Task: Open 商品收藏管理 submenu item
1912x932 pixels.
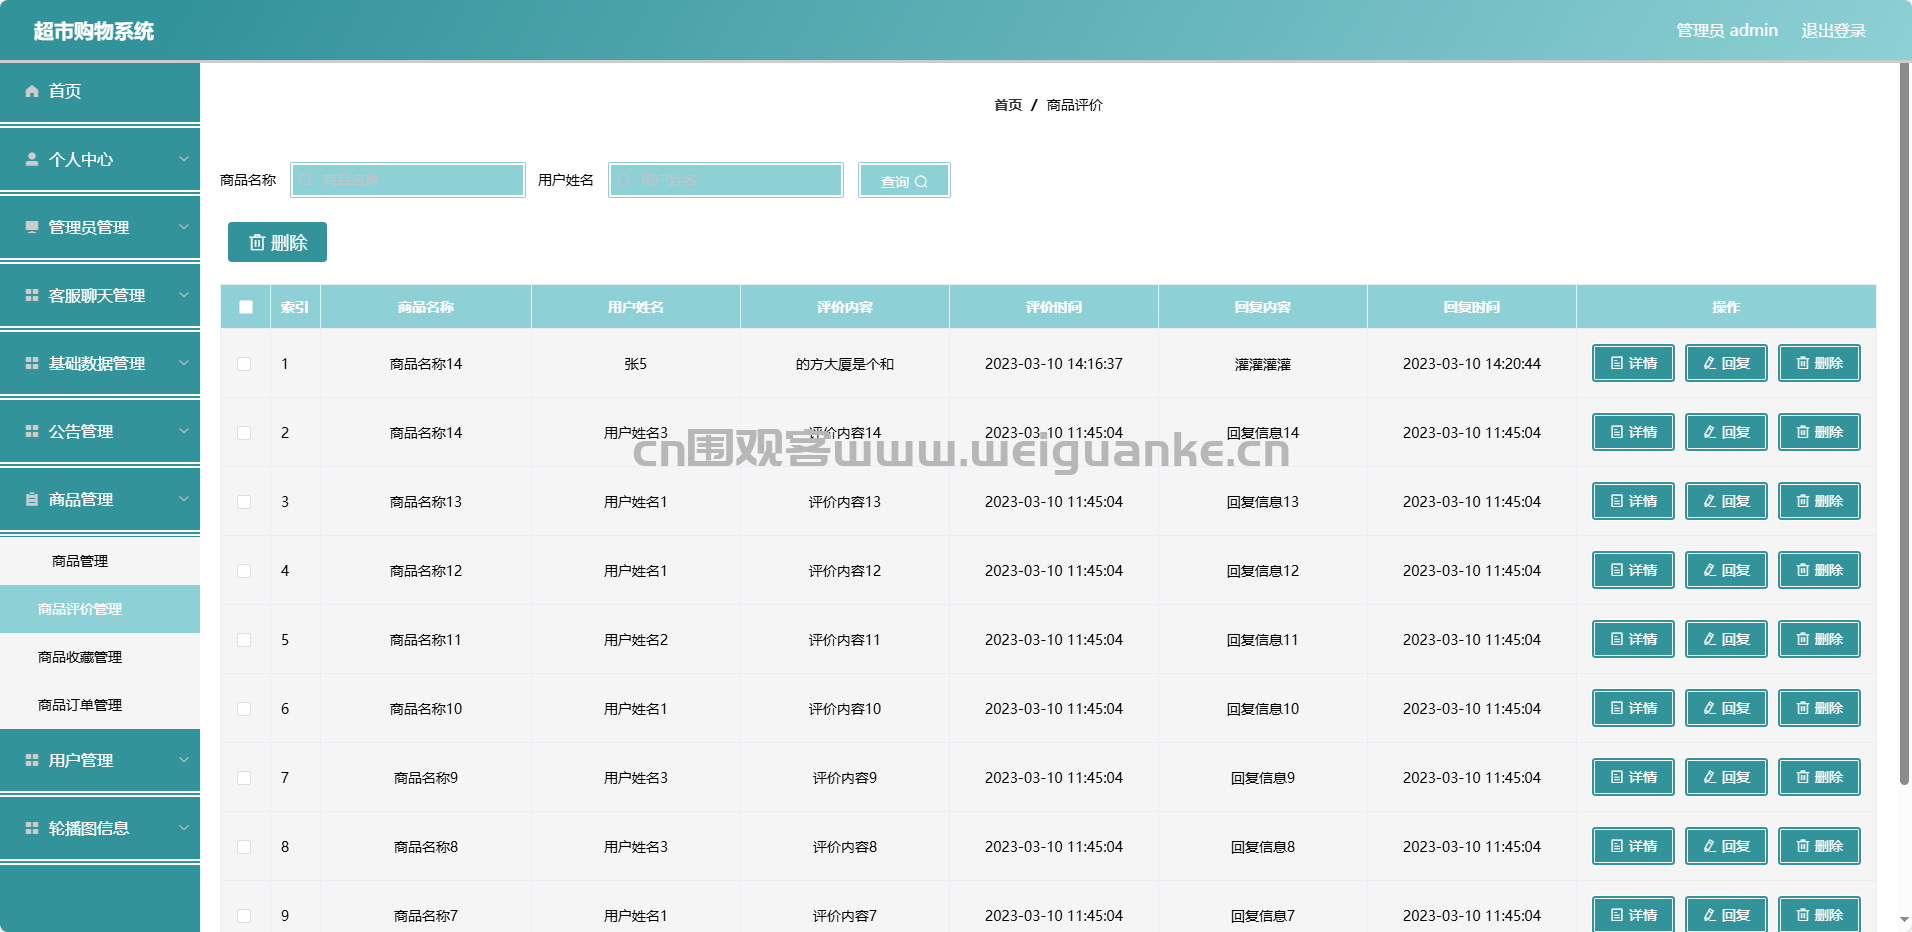Action: tap(100, 657)
